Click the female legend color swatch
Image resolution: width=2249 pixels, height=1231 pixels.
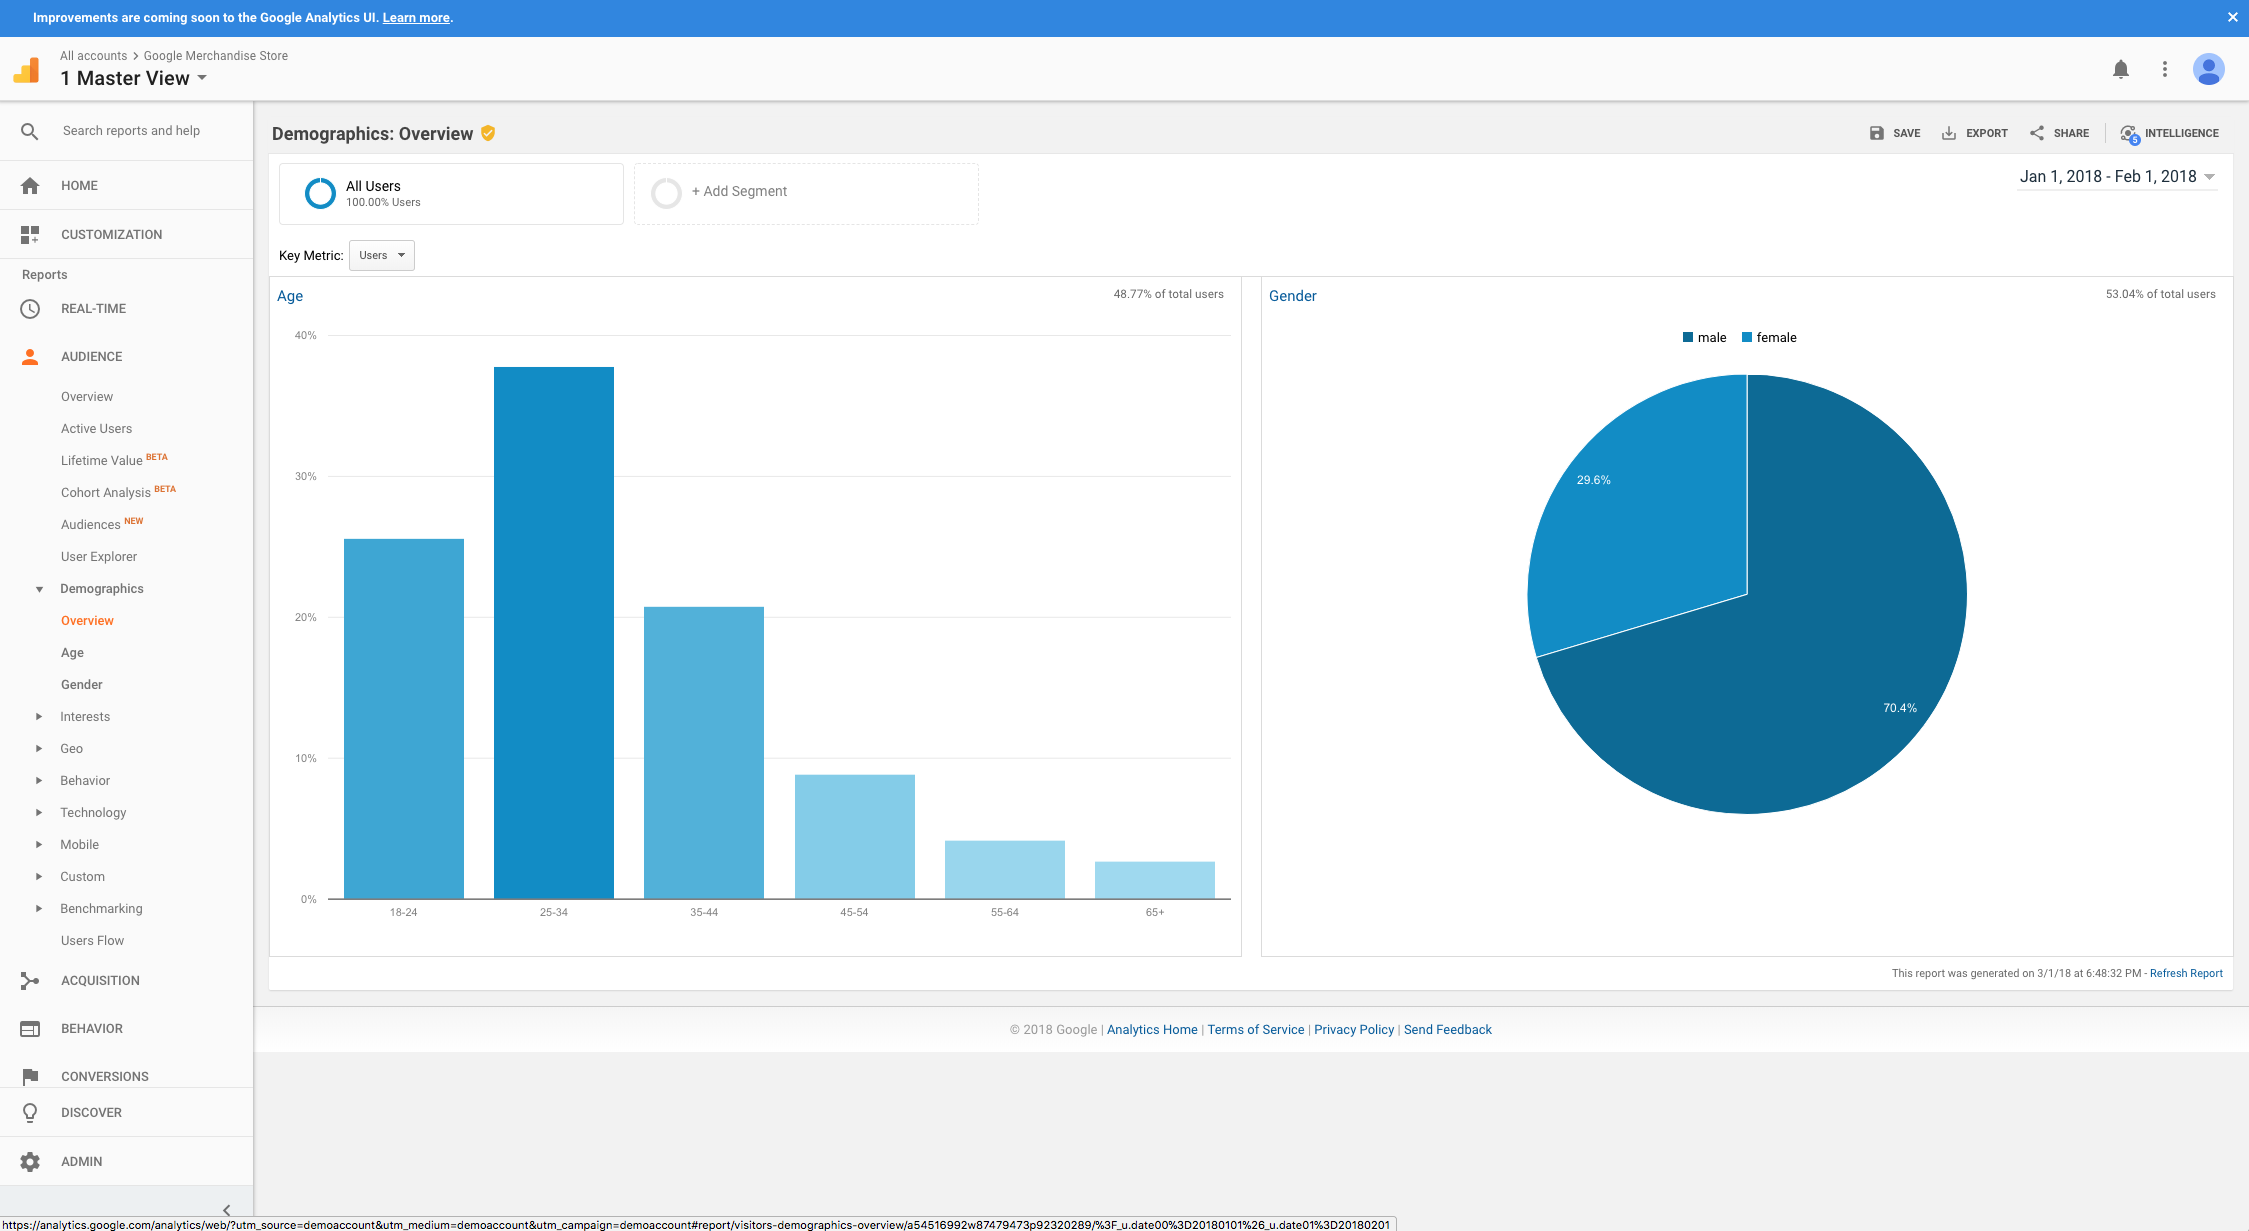click(1747, 338)
